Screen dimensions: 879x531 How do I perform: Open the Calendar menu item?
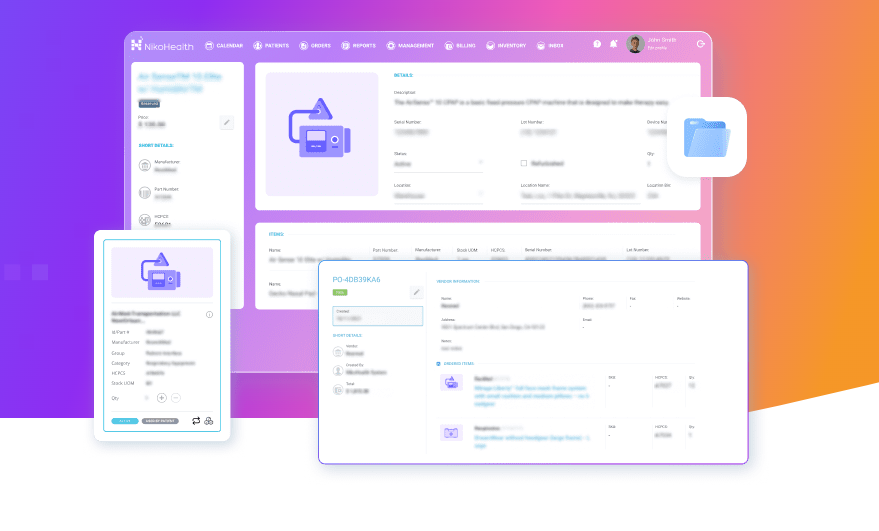click(x=224, y=45)
